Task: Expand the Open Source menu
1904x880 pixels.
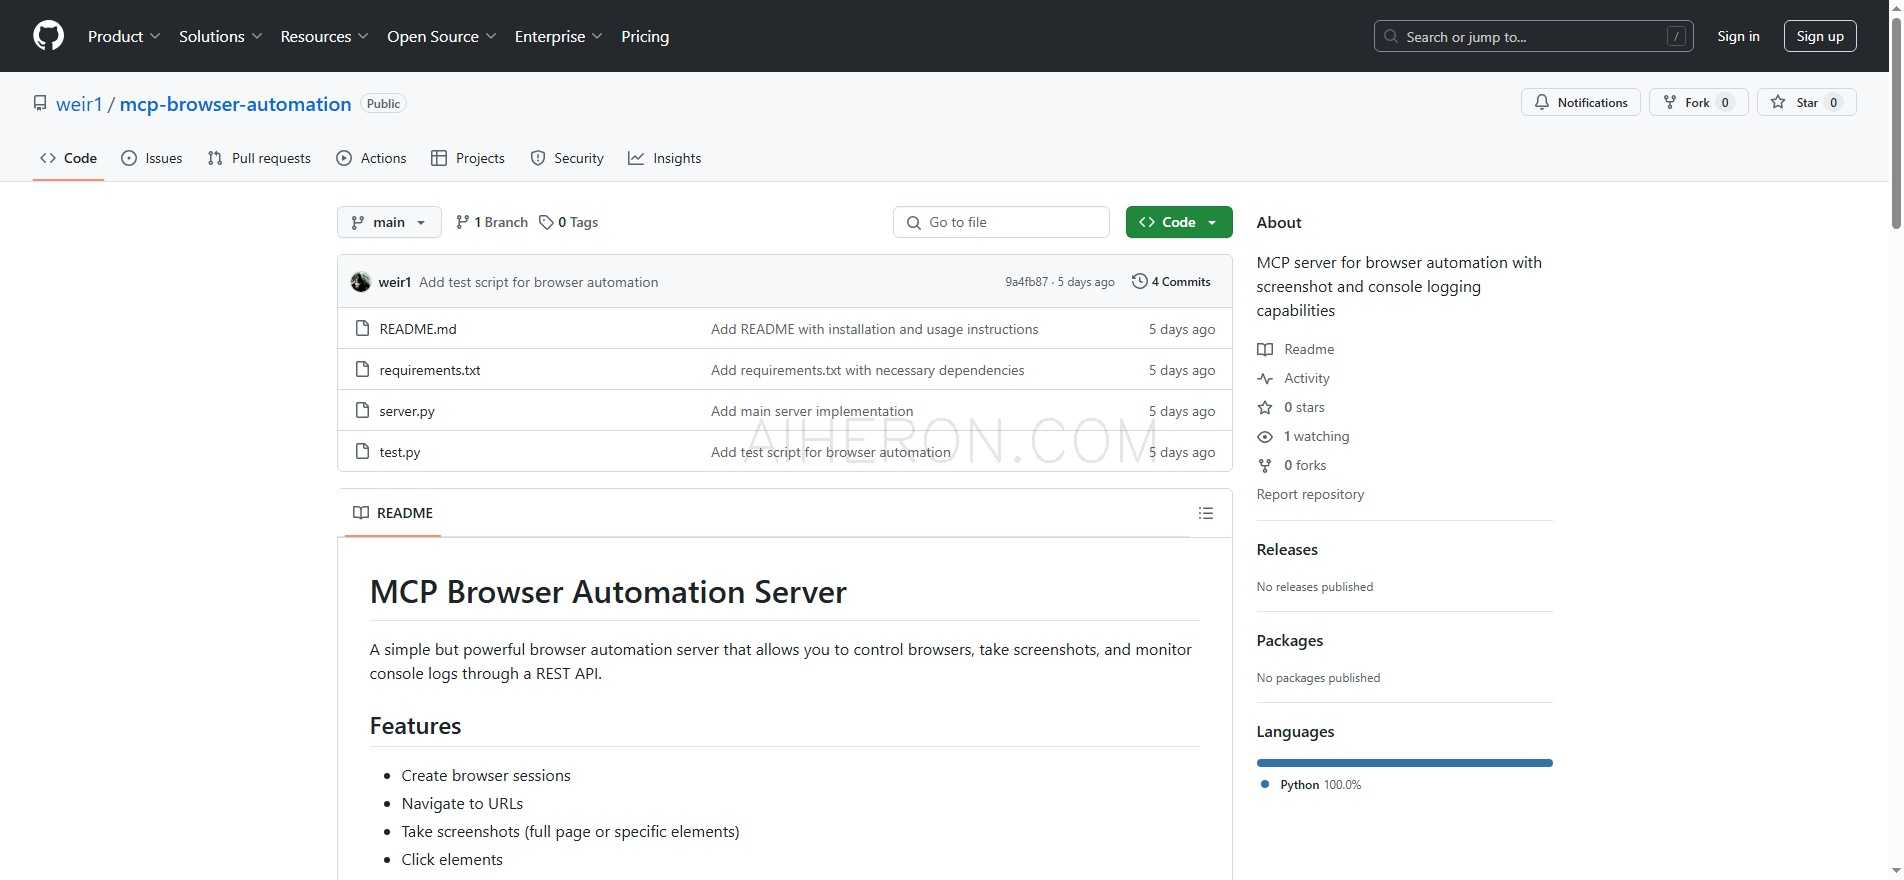Action: 441,36
